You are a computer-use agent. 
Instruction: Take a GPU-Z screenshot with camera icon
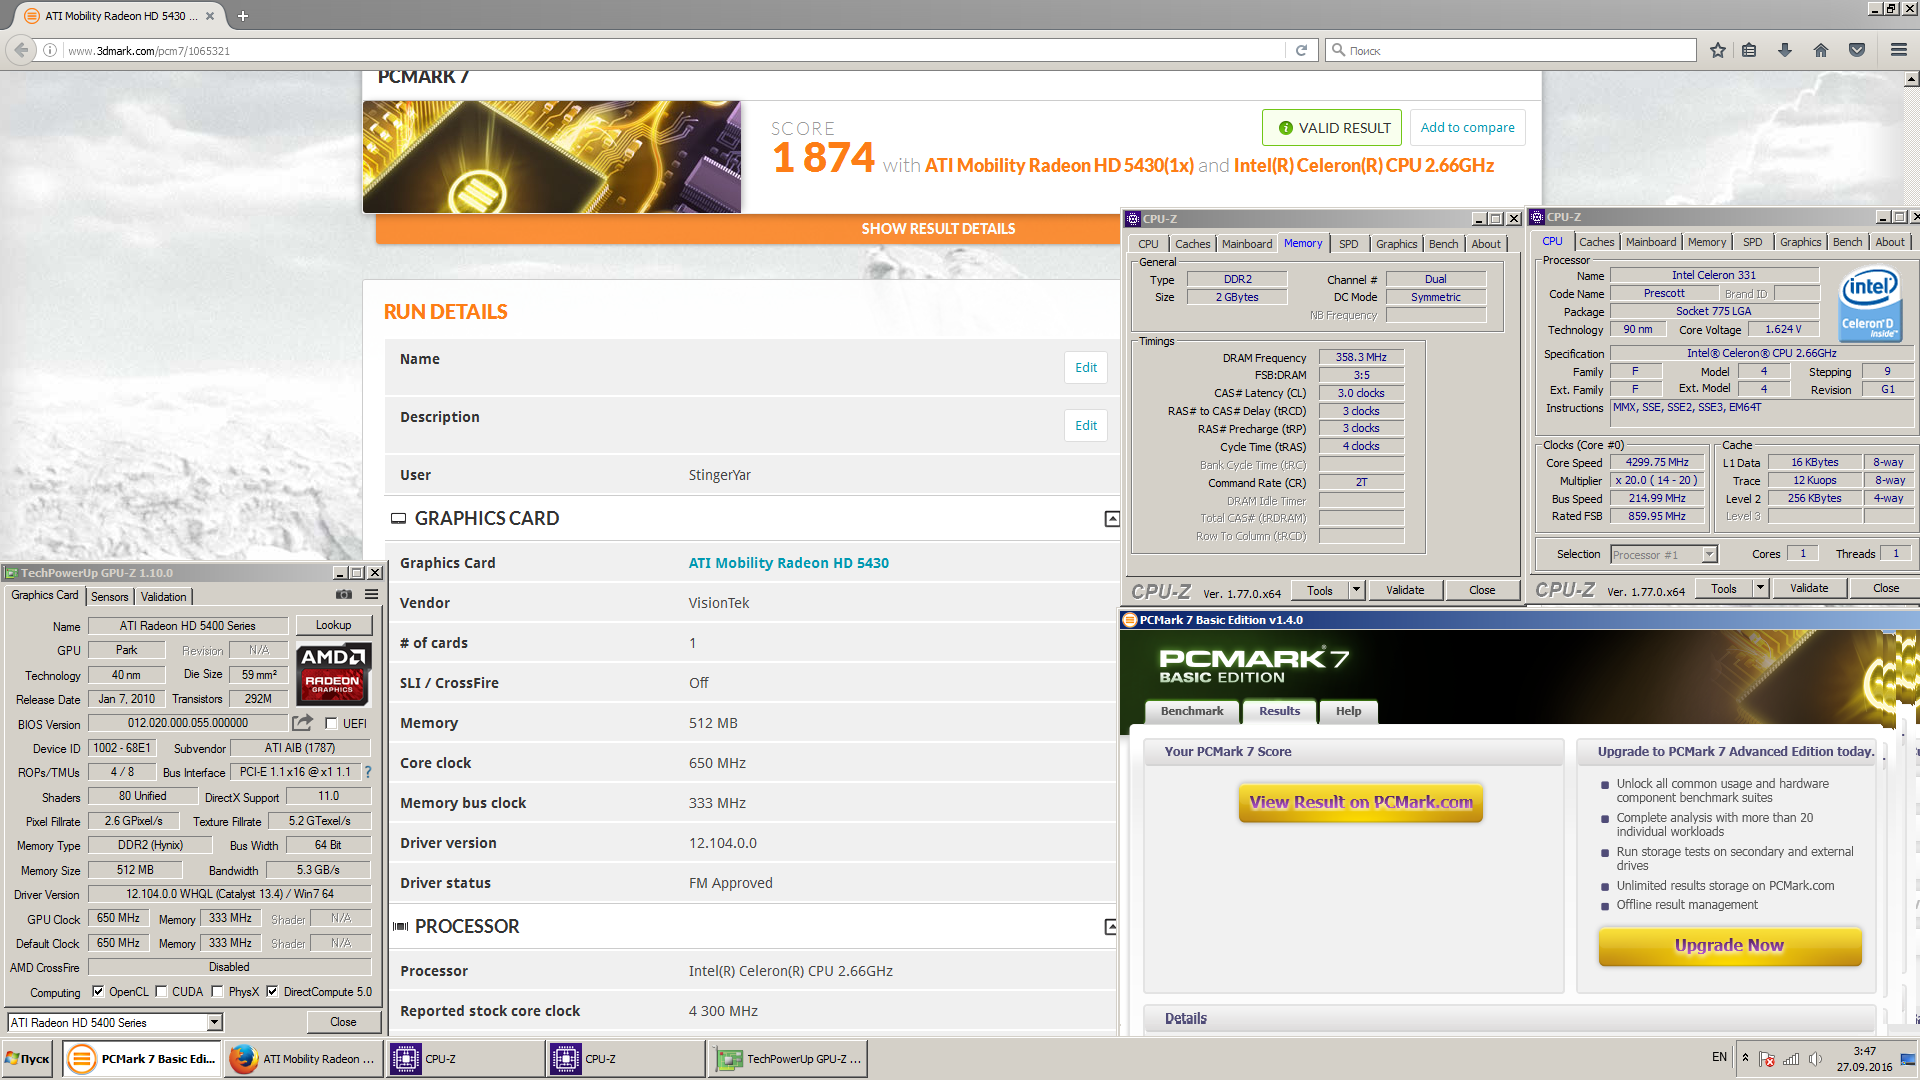pyautogui.click(x=344, y=594)
